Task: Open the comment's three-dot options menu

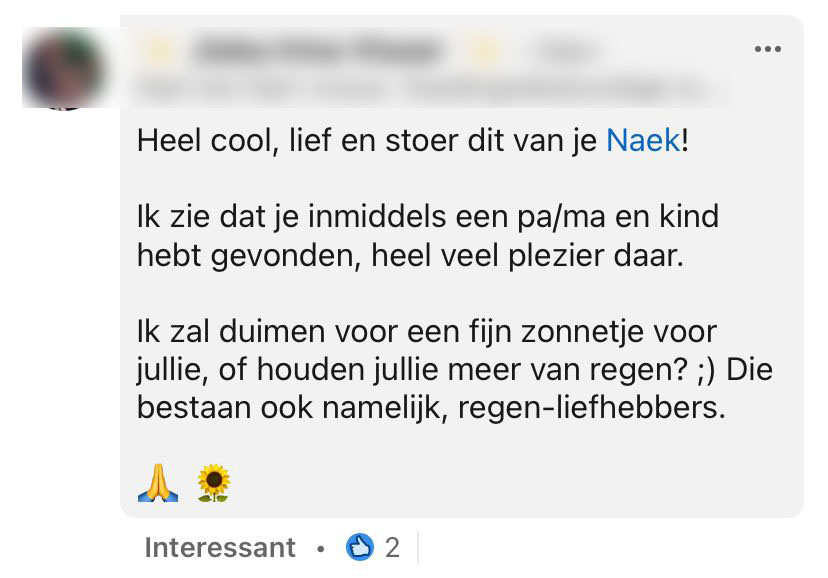Action: click(x=767, y=49)
